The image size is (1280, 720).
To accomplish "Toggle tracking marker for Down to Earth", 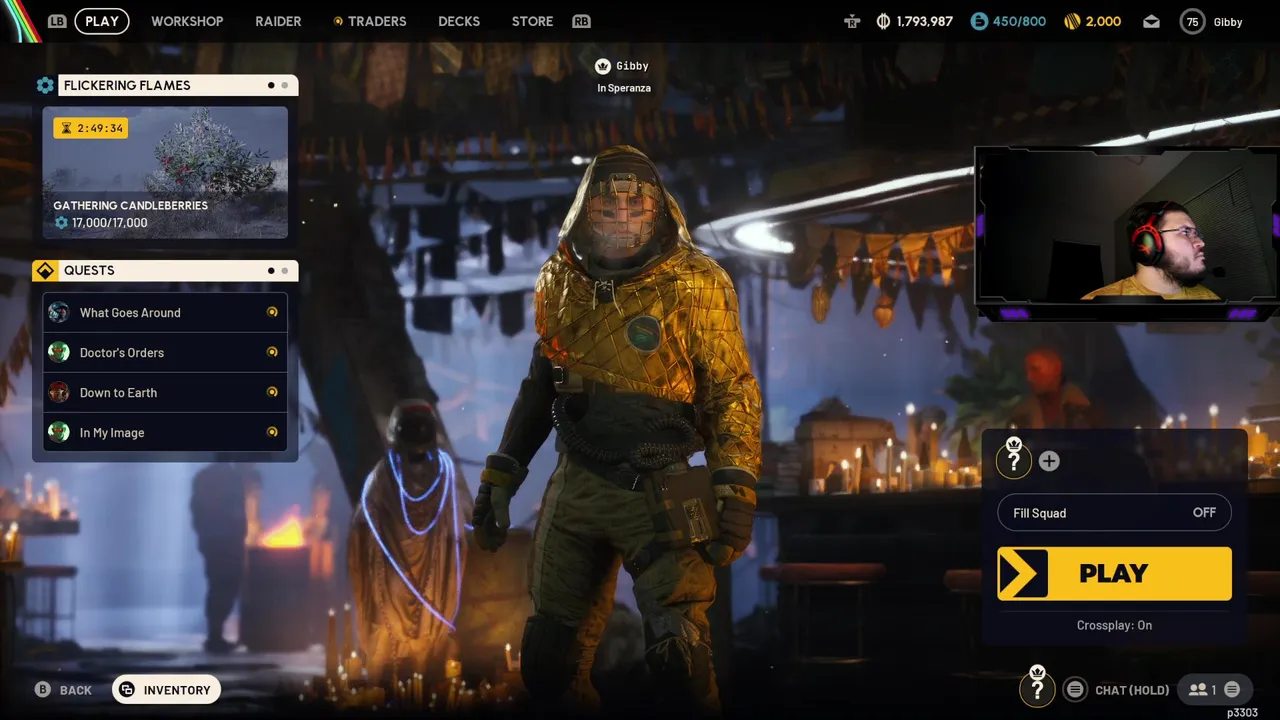I will coord(272,392).
